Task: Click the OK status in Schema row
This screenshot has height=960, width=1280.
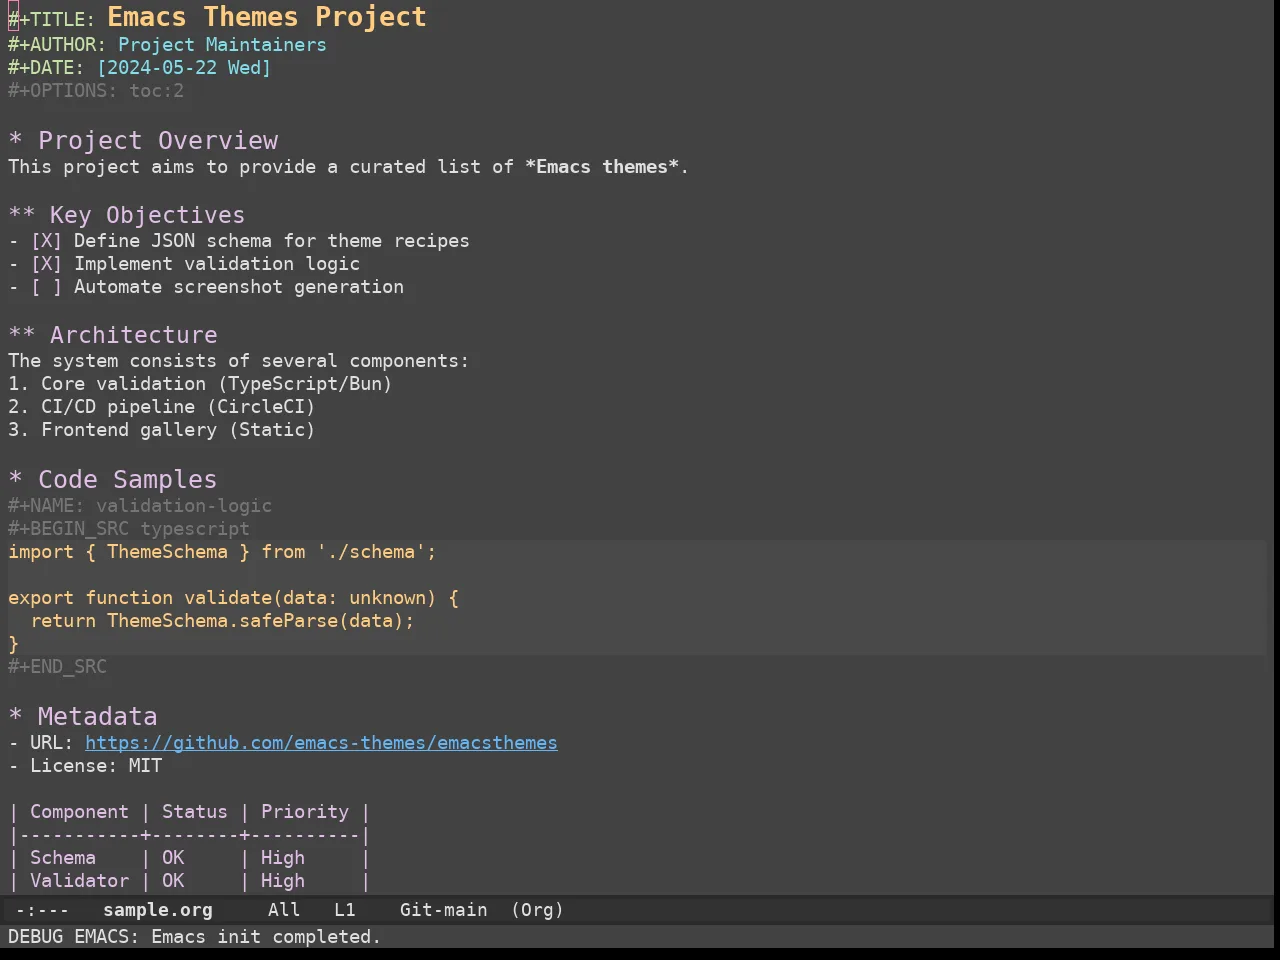Action: [173, 858]
